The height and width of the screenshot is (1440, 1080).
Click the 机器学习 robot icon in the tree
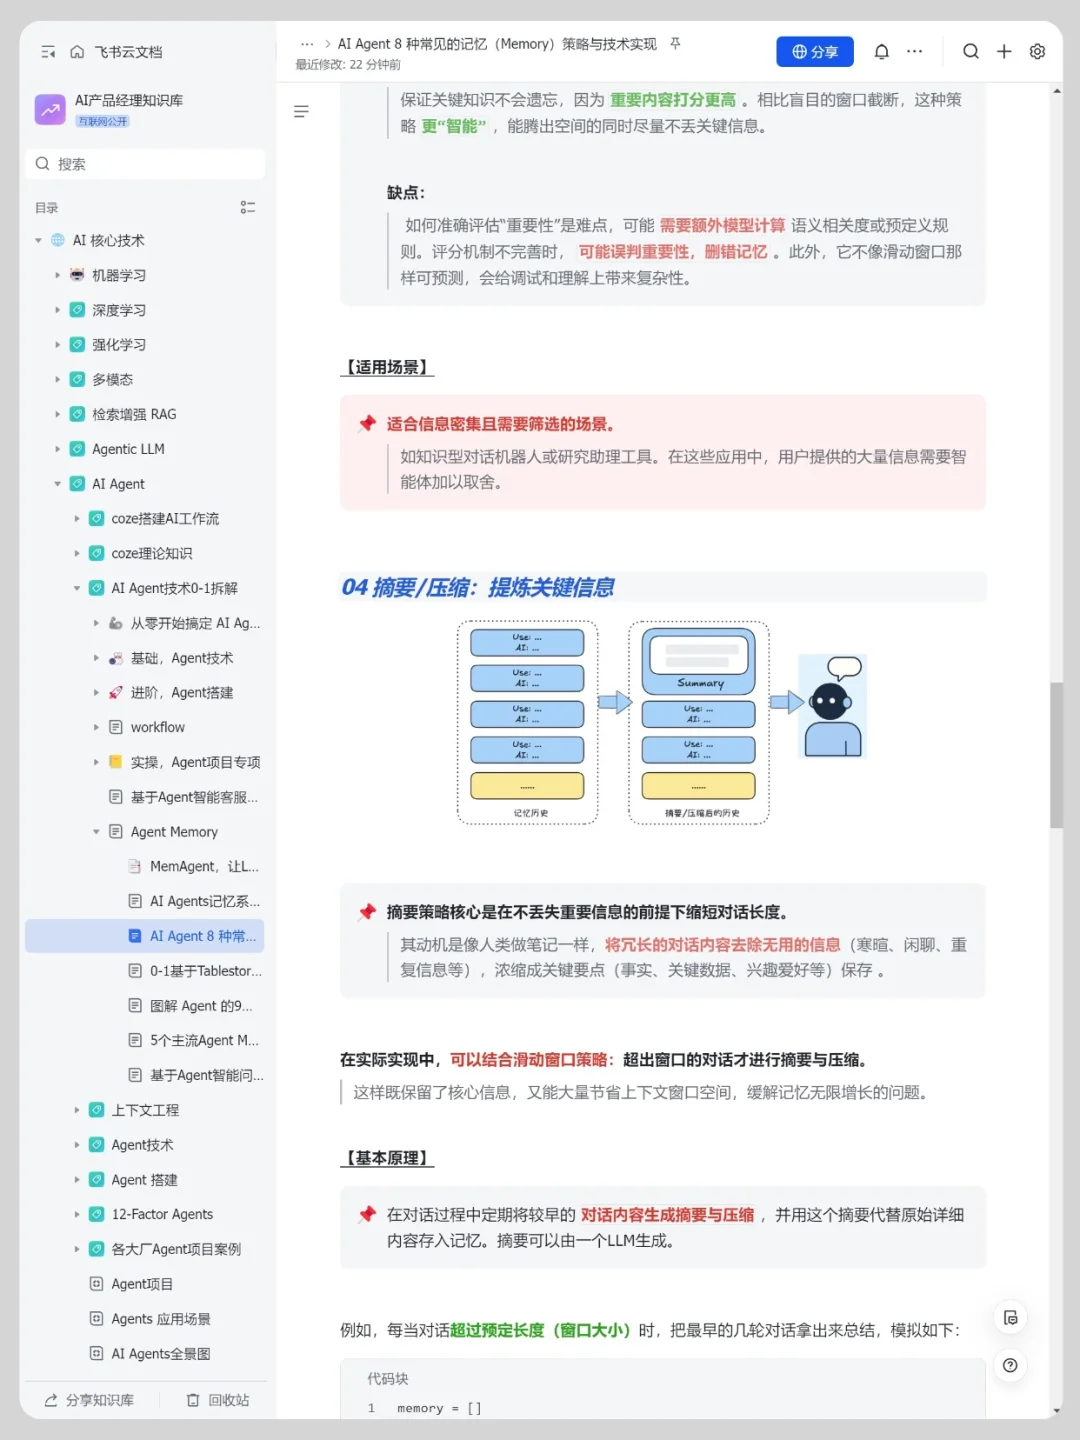(x=77, y=275)
